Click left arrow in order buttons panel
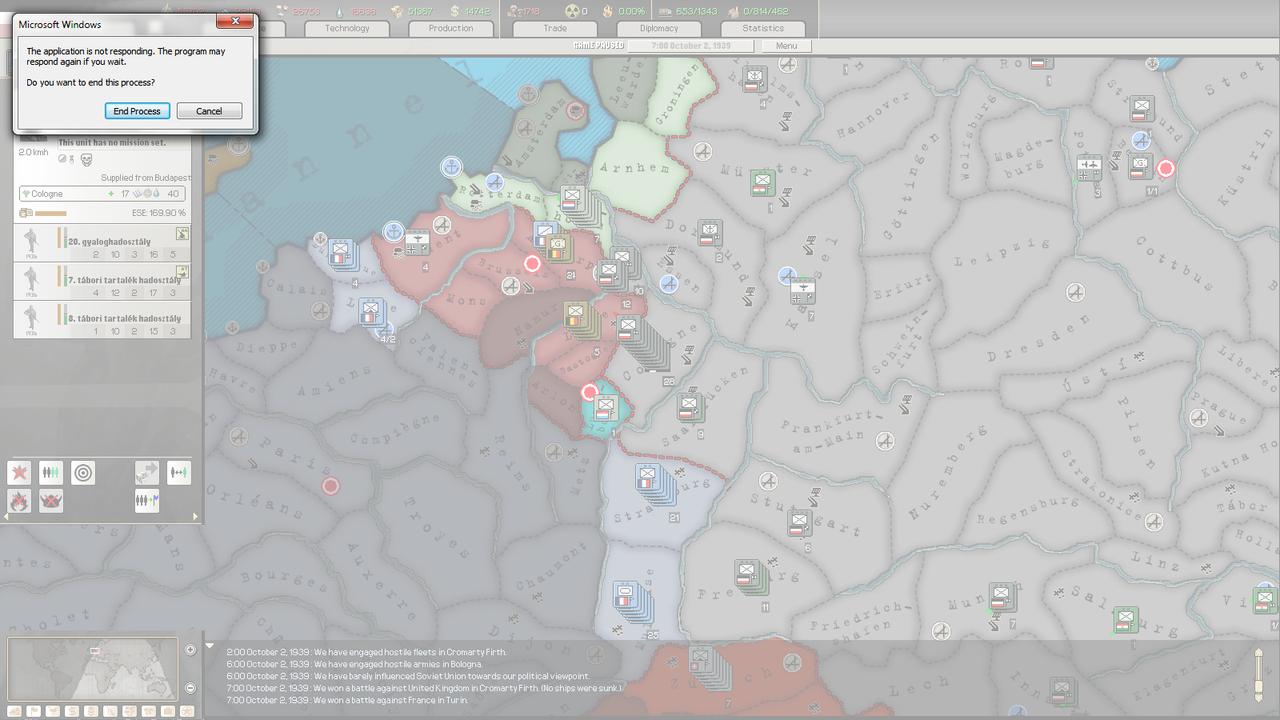This screenshot has width=1280, height=720. [x=7, y=517]
